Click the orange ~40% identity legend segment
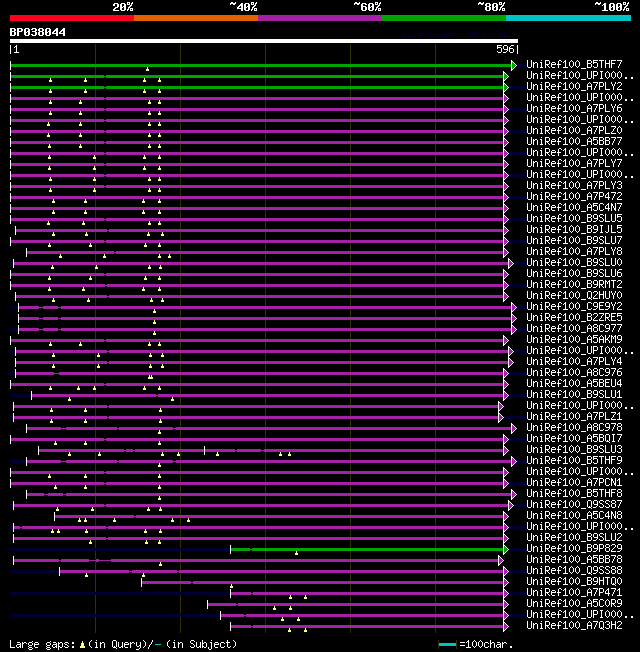640x652 pixels. [196, 18]
